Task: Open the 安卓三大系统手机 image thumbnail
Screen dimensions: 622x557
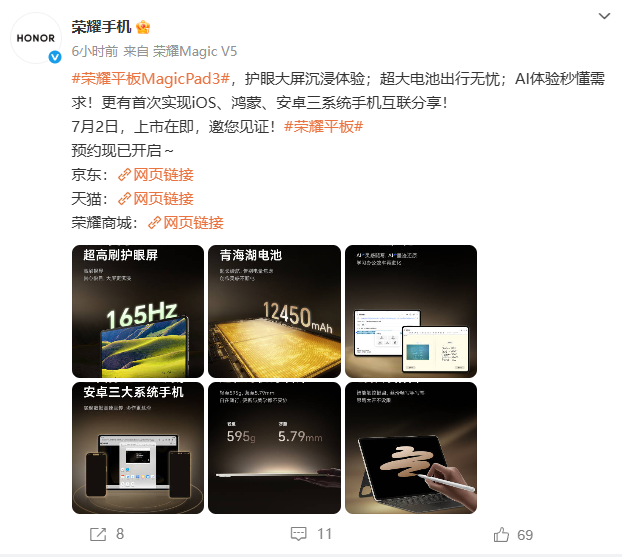Action: tap(138, 448)
